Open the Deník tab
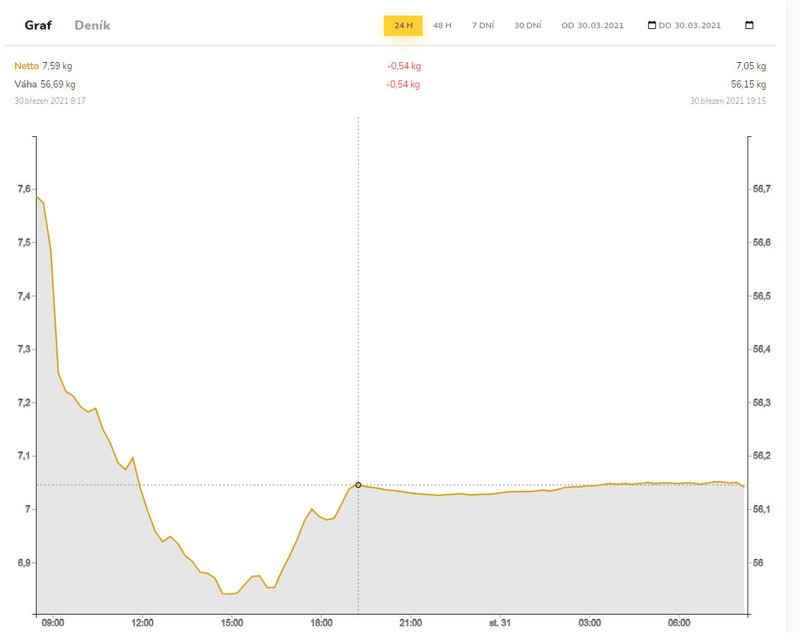Screen dimensions: 800x633 tap(92, 25)
